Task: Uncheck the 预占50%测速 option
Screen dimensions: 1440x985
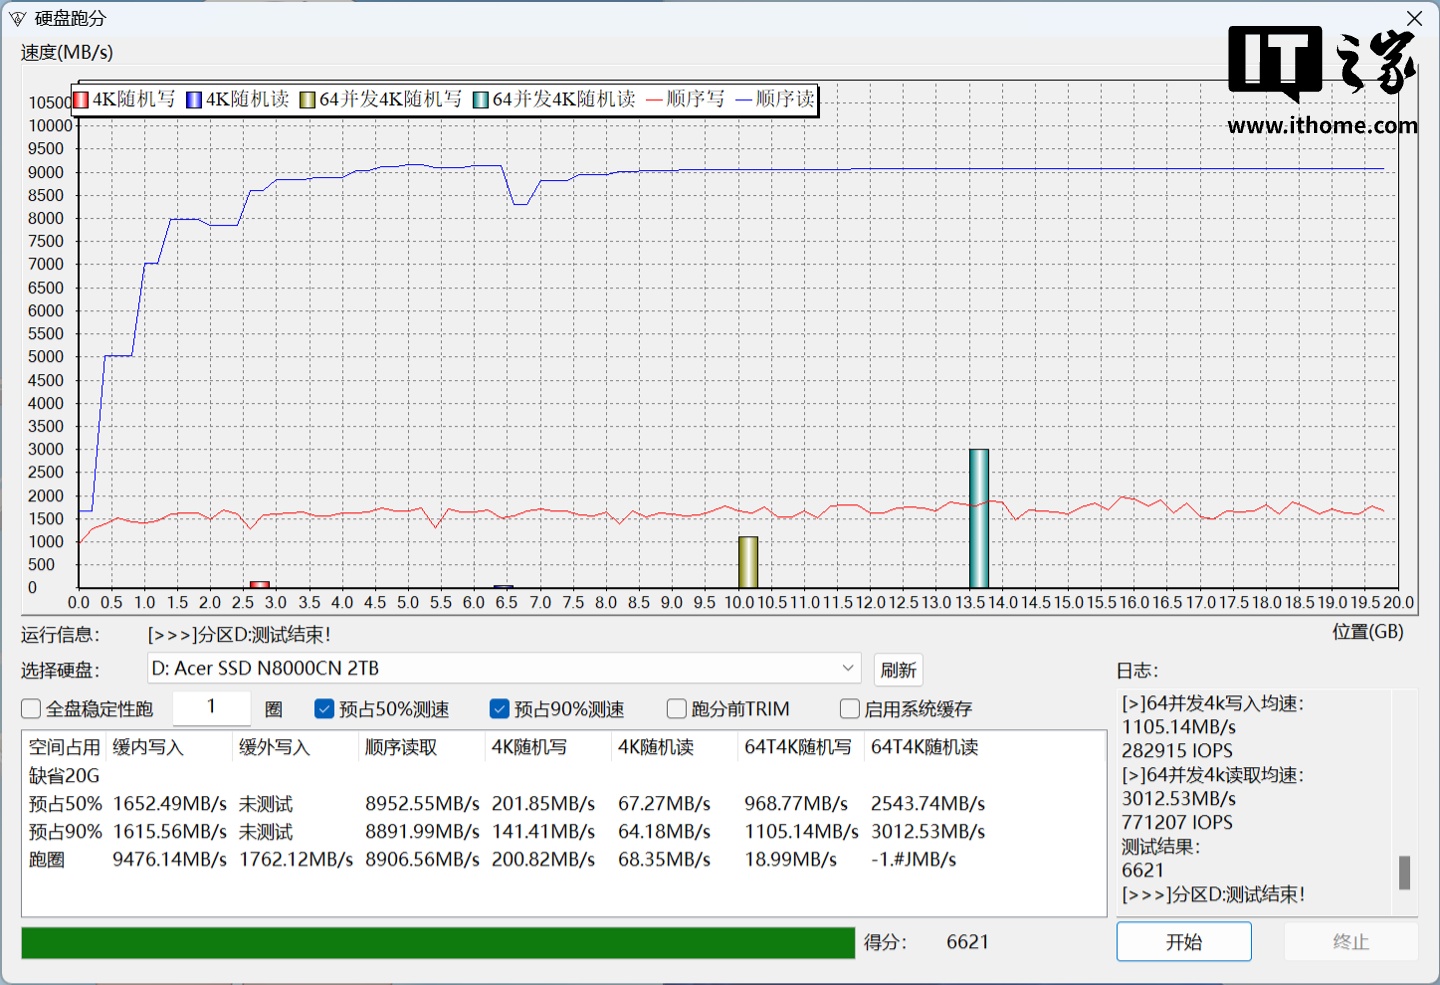Action: coord(324,709)
